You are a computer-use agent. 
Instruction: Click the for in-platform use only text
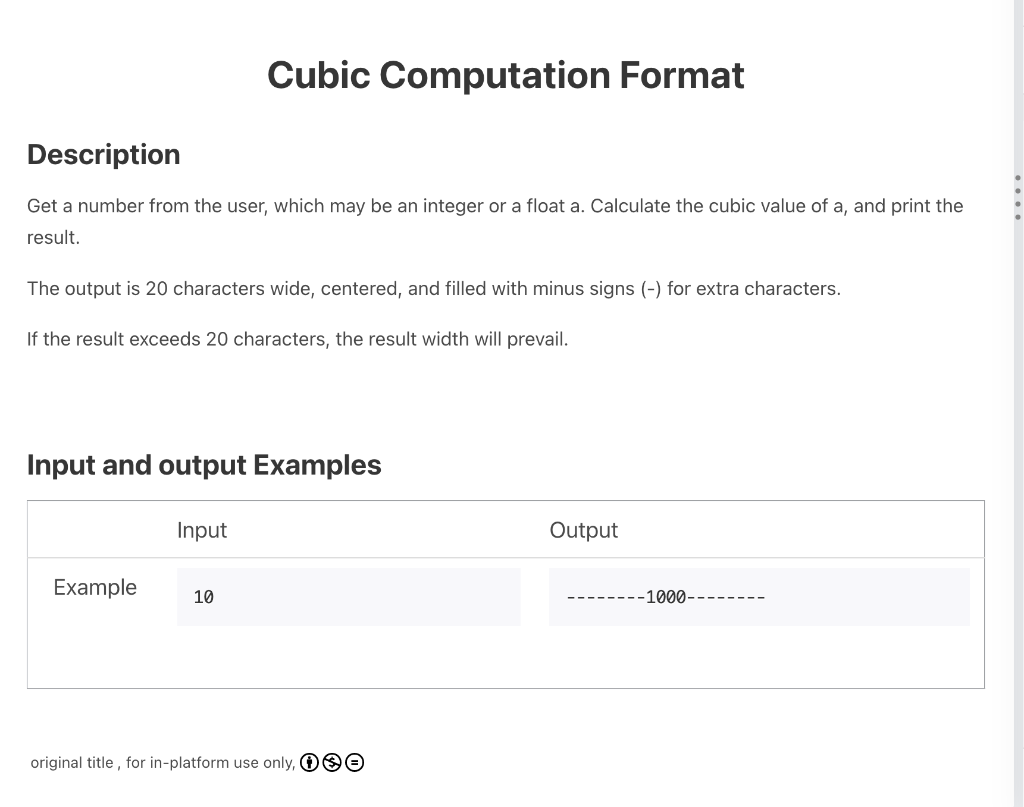pos(210,763)
